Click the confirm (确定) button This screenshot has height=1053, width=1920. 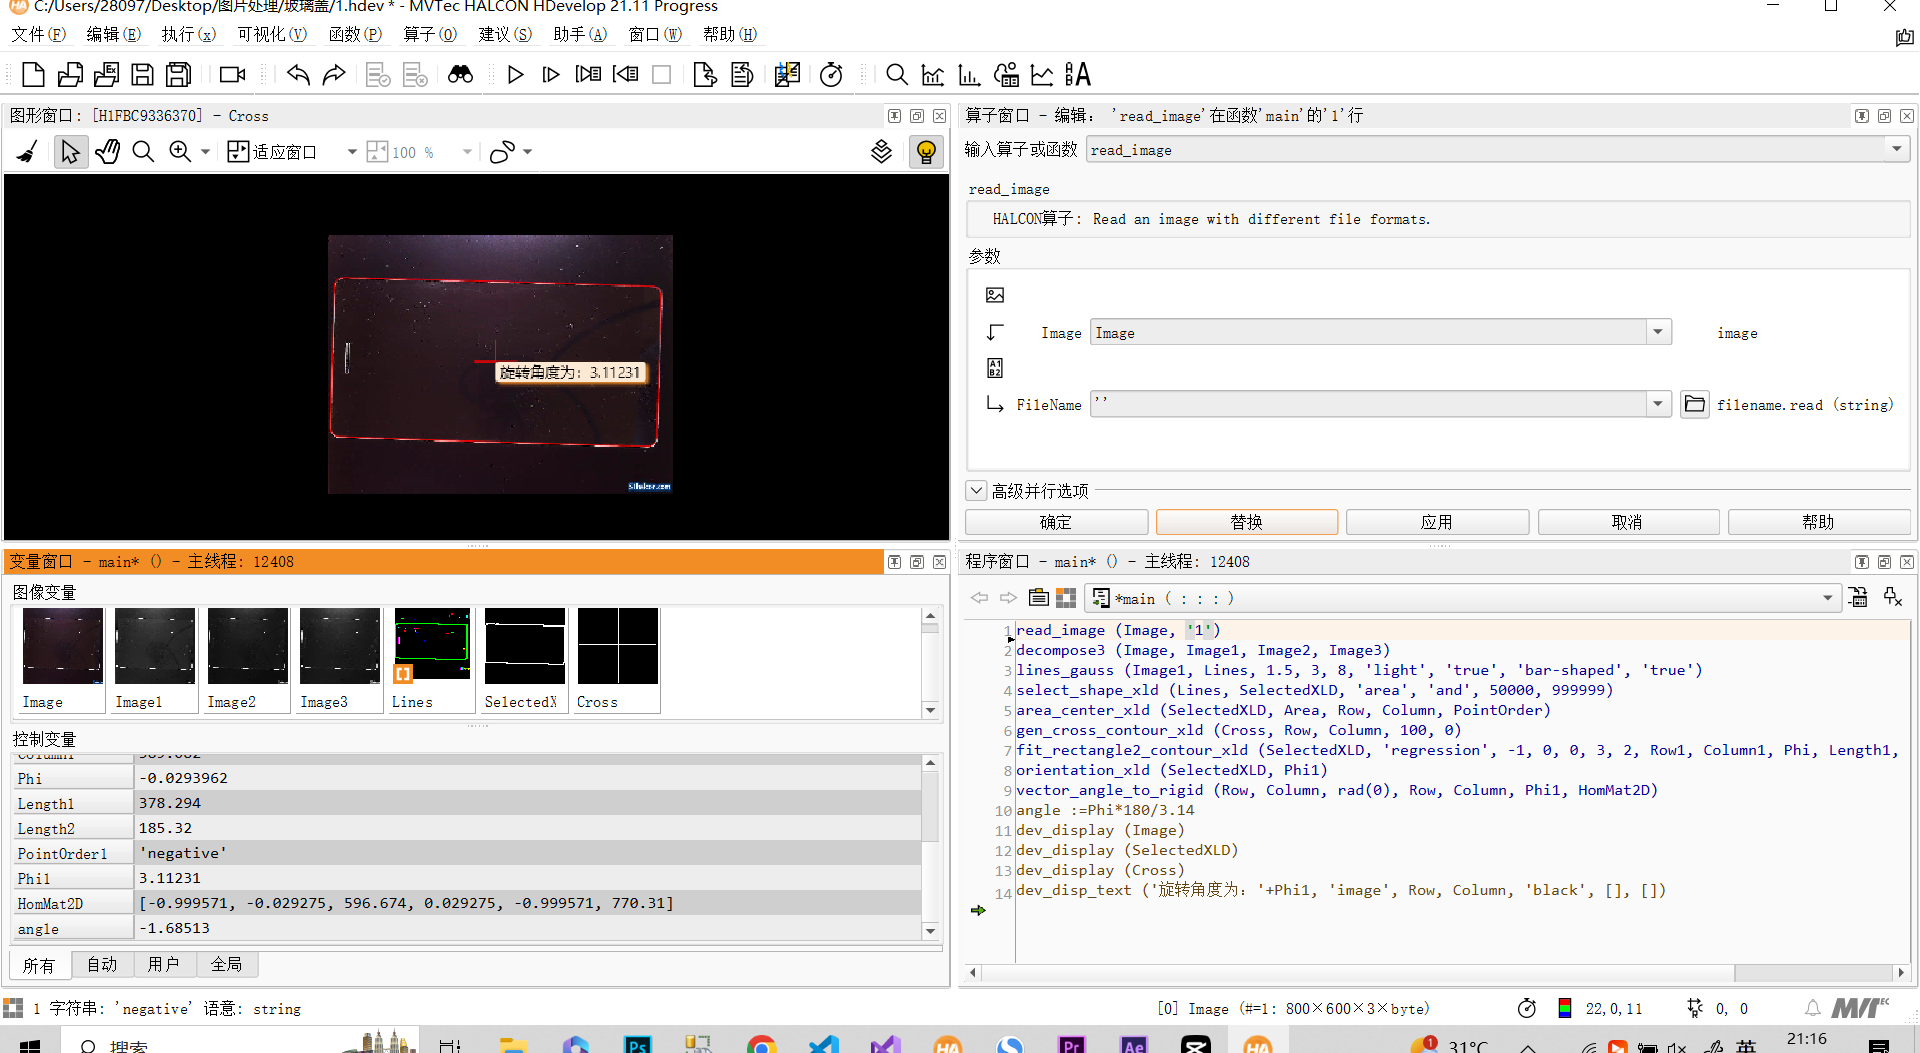click(1056, 522)
